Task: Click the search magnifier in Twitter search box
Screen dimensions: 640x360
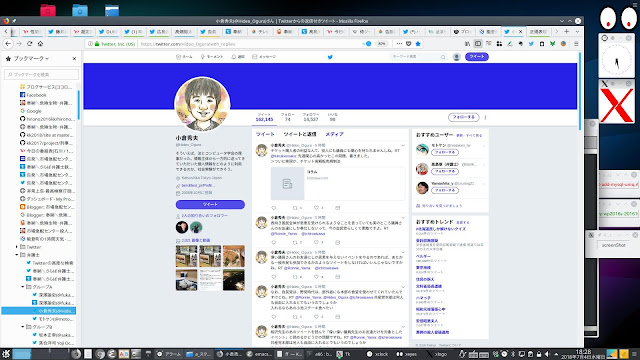Action: [443, 57]
